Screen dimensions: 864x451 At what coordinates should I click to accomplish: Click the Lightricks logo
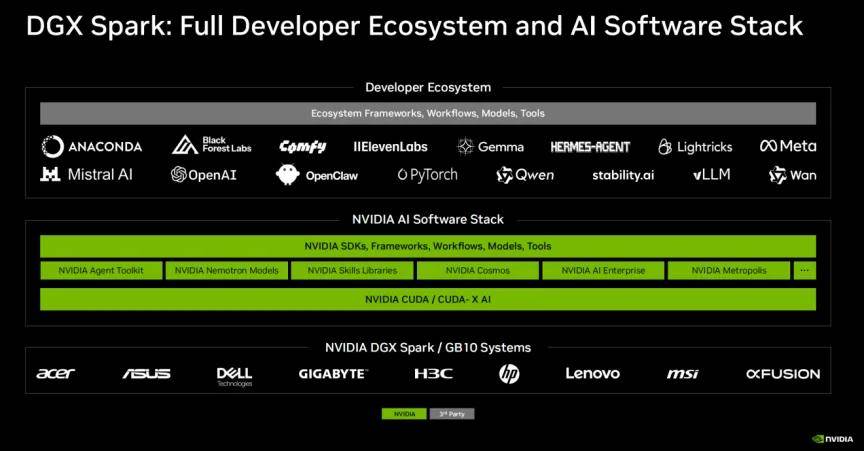click(695, 147)
